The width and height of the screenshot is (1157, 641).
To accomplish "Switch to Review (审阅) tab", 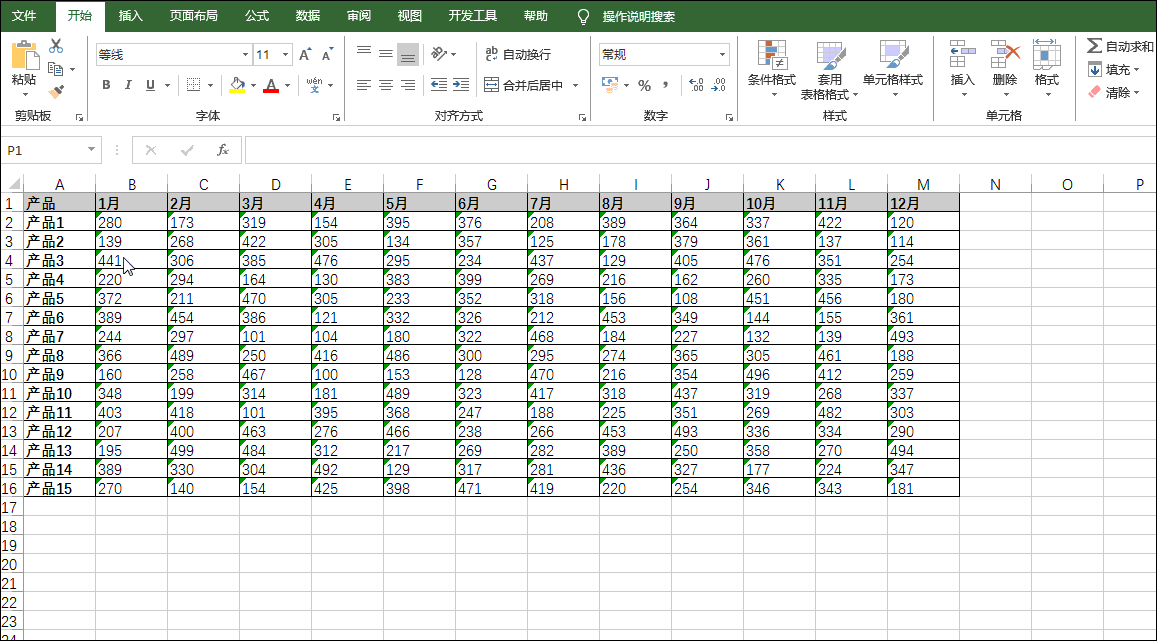I will (x=359, y=16).
